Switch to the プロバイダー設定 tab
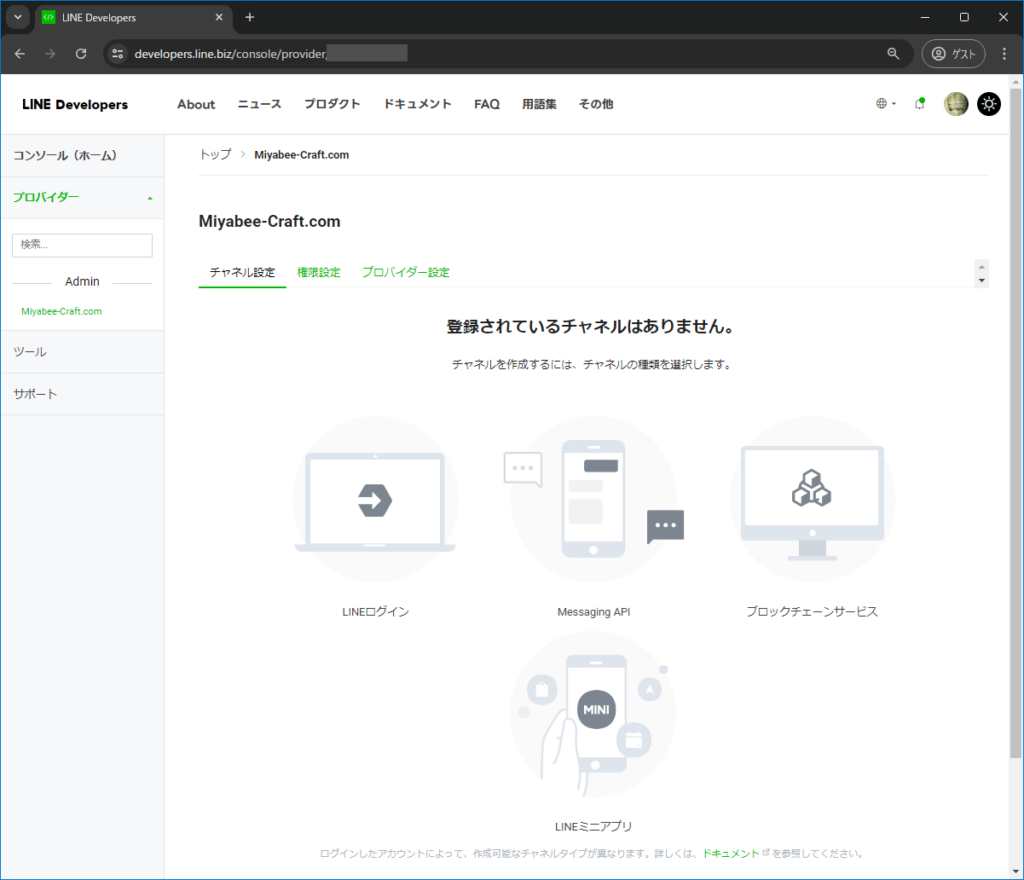Viewport: 1024px width, 880px height. (x=406, y=272)
